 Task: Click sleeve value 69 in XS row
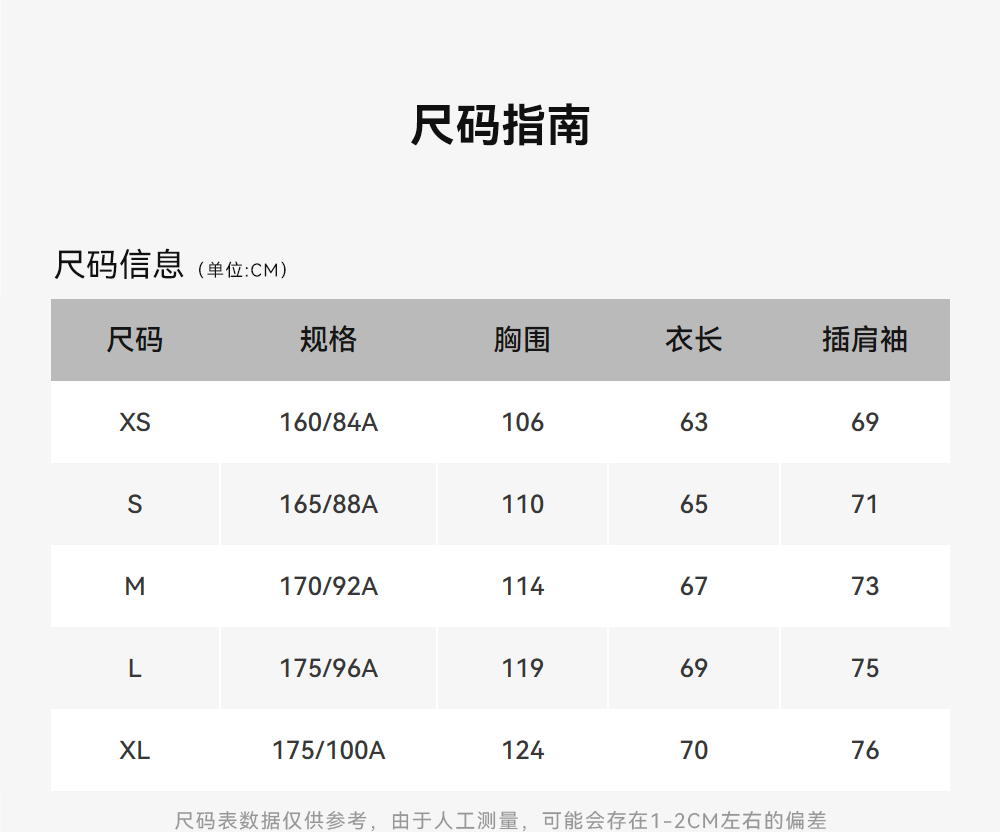click(865, 422)
